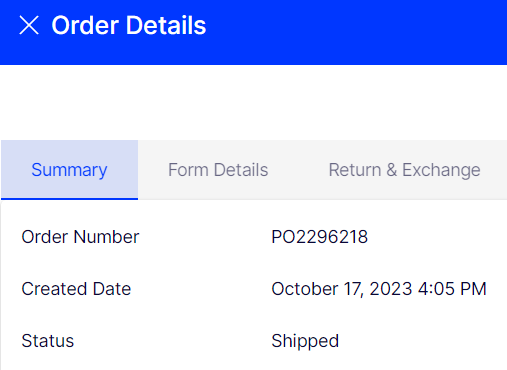
Task: Switch to the Summary tab
Action: pos(69,170)
